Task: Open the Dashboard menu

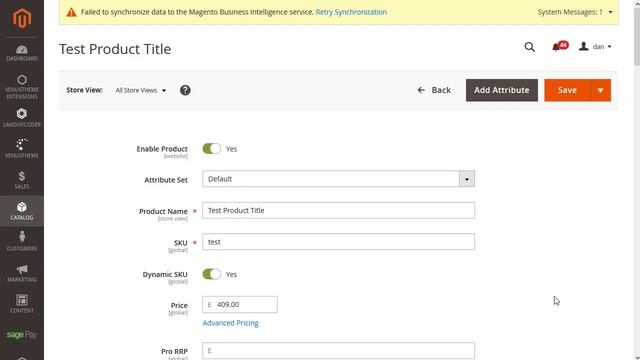Action: point(22,53)
